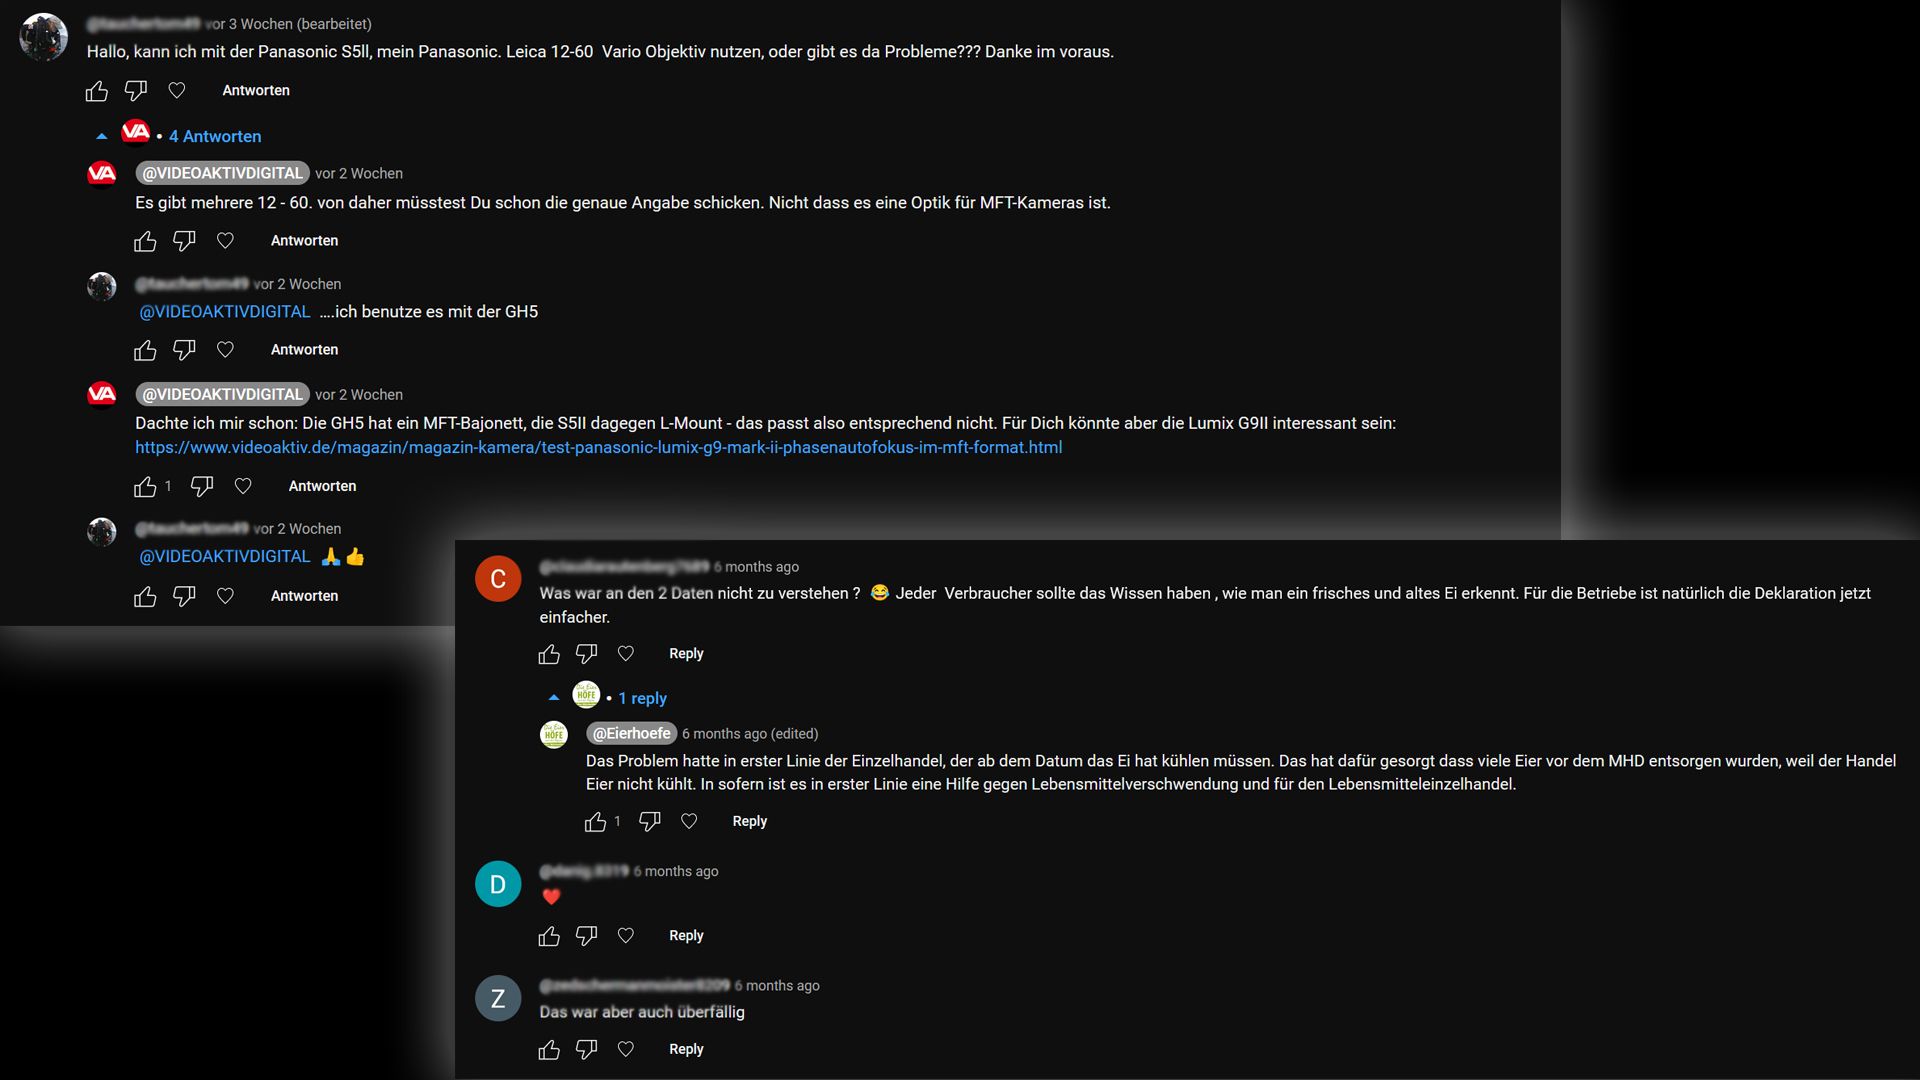Click Antworten under the GH5 MFT-Bajonett reply
The height and width of the screenshot is (1080, 1920).
pyautogui.click(x=322, y=486)
